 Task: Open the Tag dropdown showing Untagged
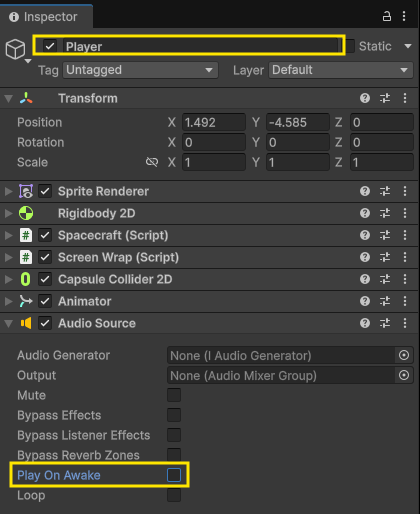tap(140, 70)
